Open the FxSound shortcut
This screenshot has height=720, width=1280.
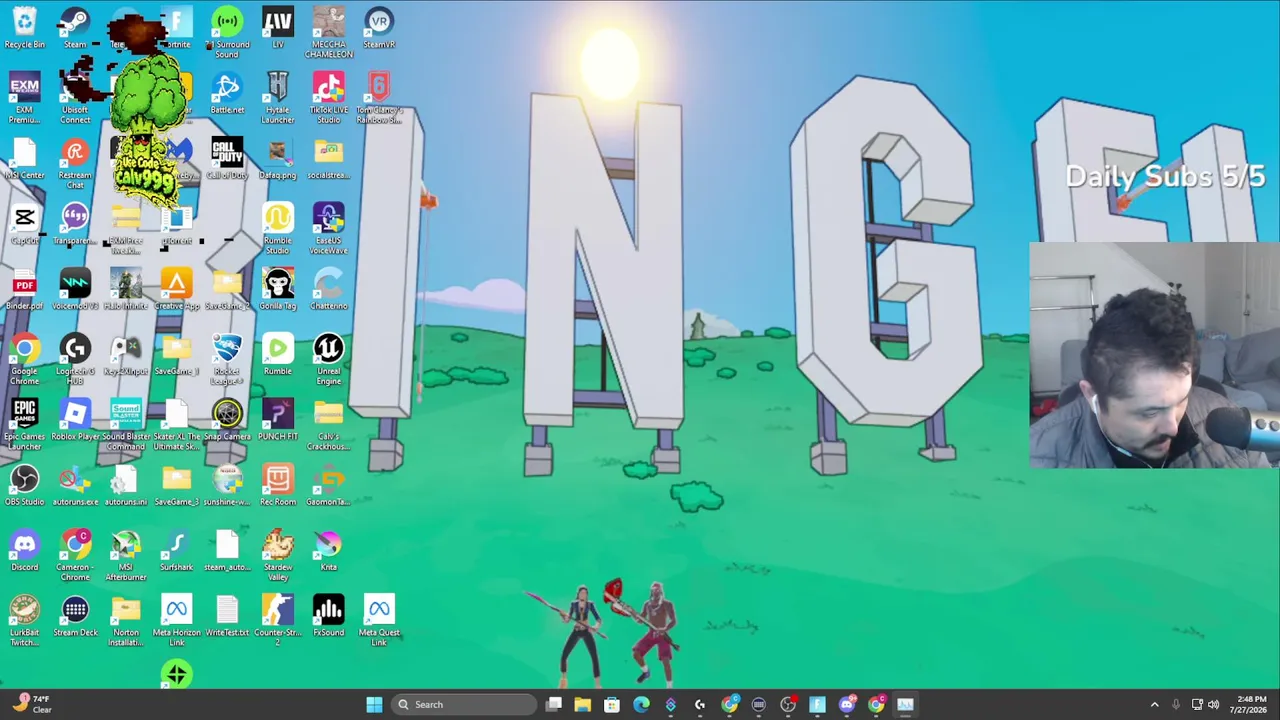329,616
